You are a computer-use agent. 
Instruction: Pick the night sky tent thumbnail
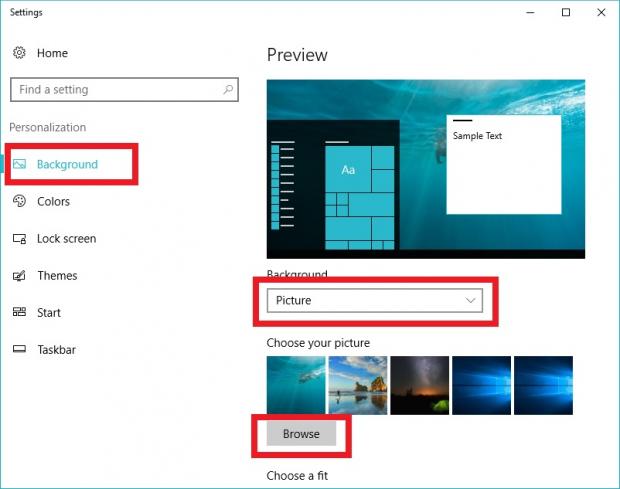click(419, 385)
